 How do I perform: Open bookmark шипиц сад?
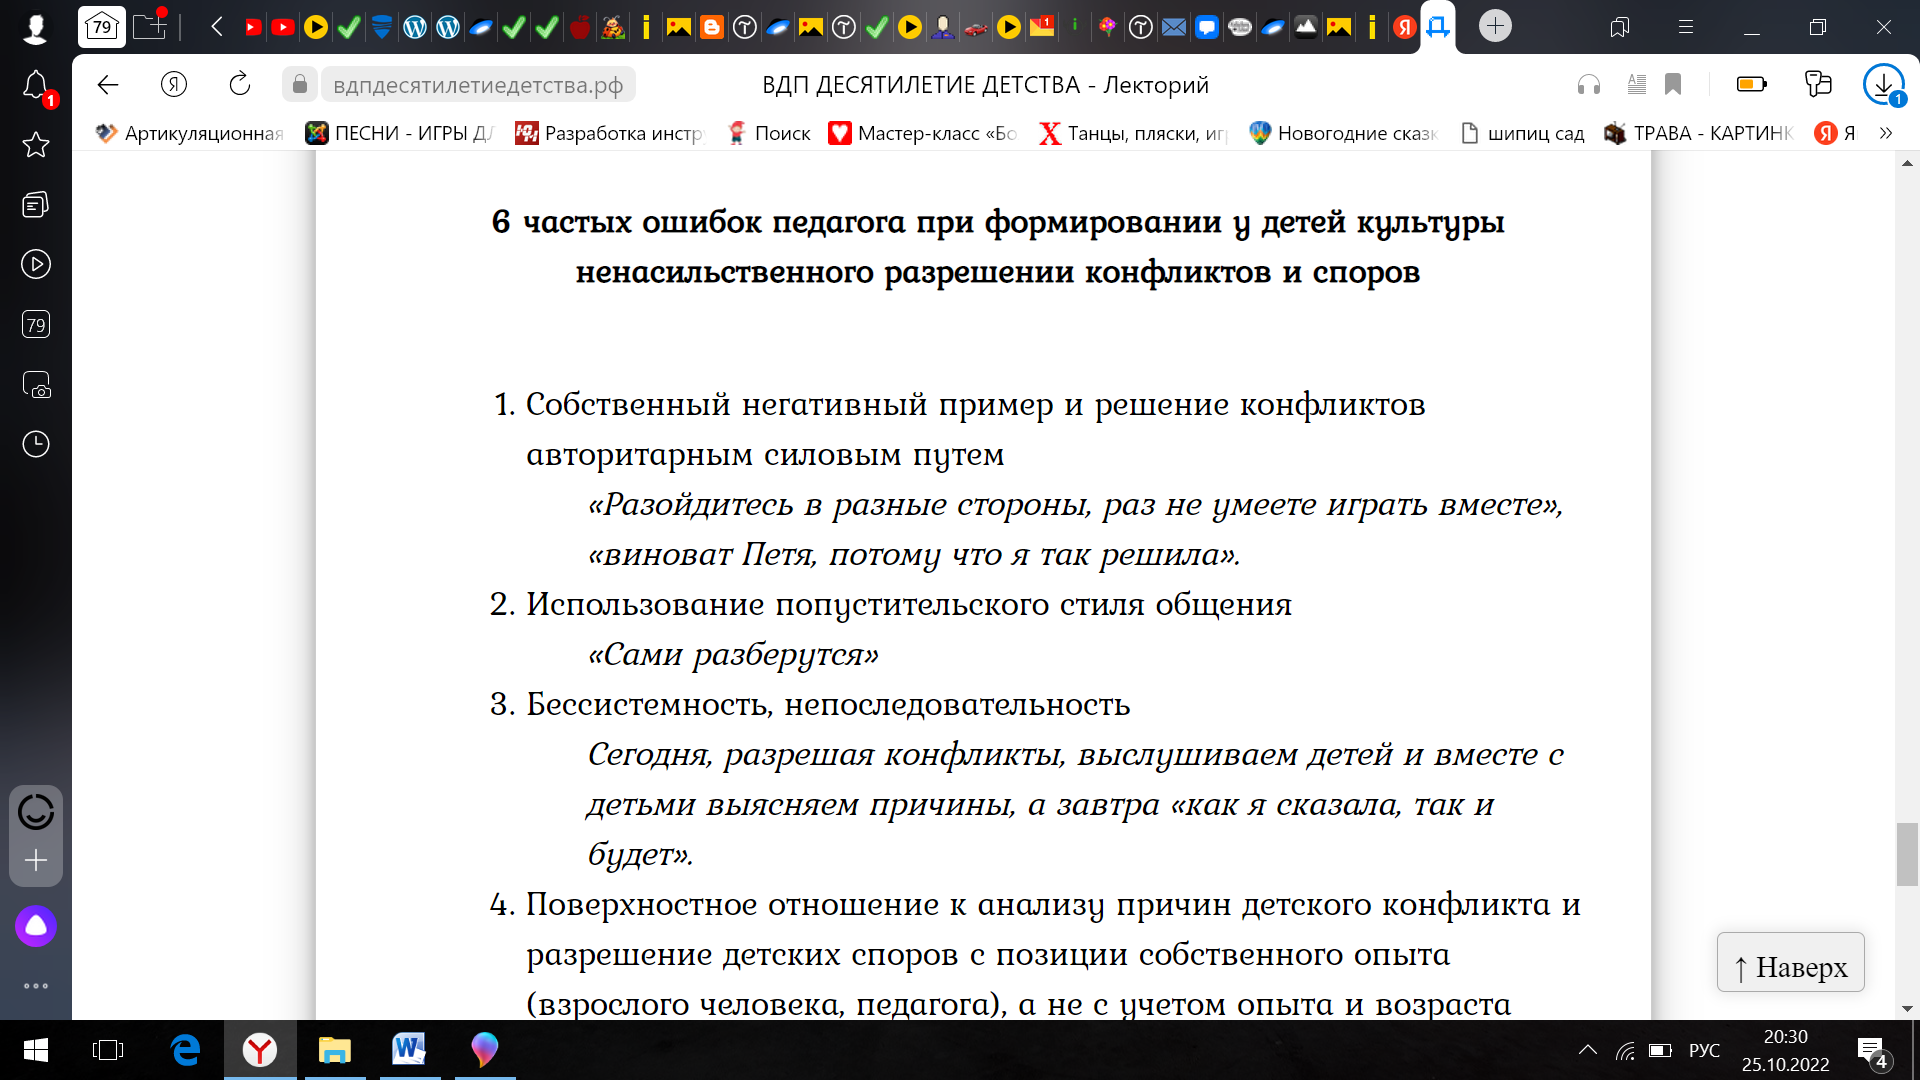coord(1522,133)
